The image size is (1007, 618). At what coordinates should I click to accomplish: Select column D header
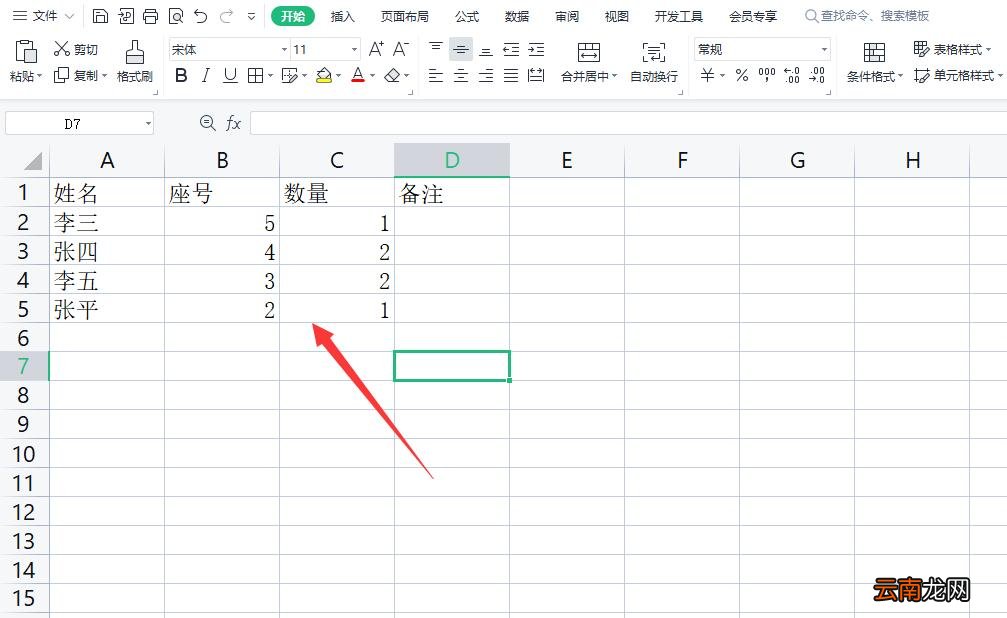pos(452,160)
